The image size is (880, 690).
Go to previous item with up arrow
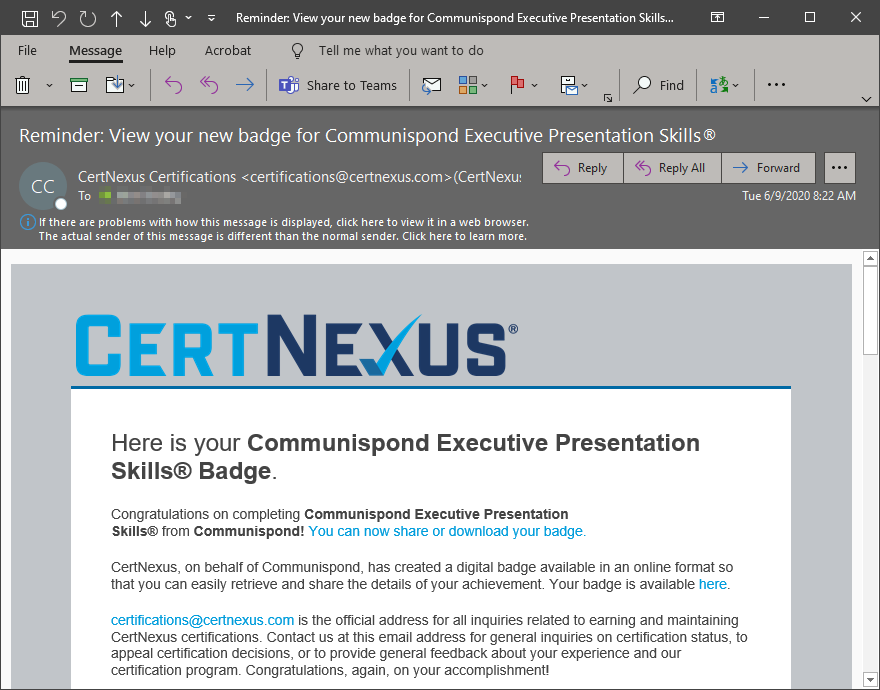click(116, 19)
